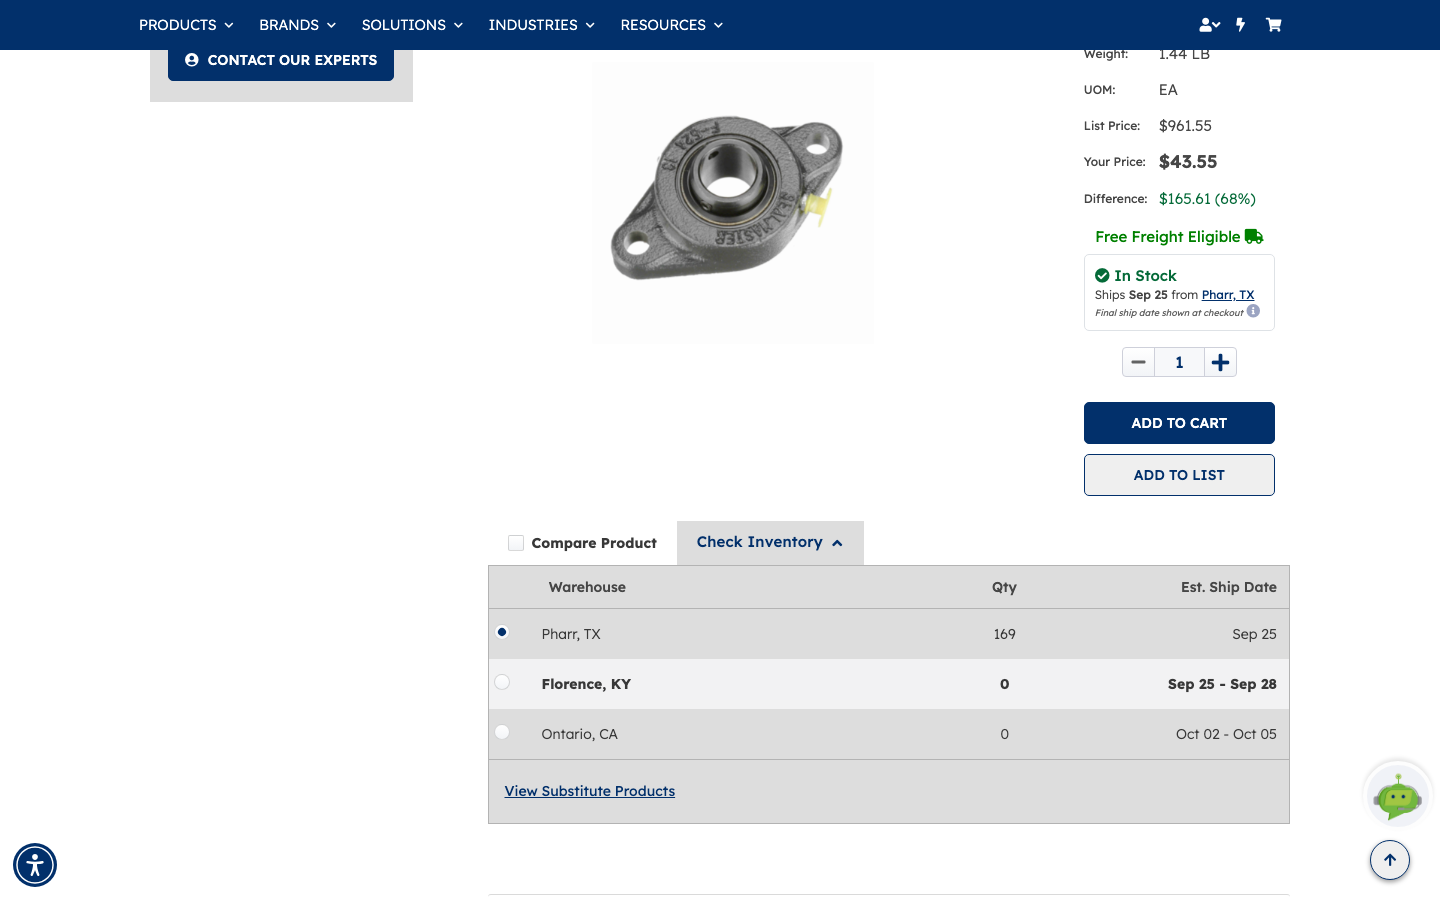
Task: Click the Sep 25 - Sep 28 ship date
Action: 1222,684
